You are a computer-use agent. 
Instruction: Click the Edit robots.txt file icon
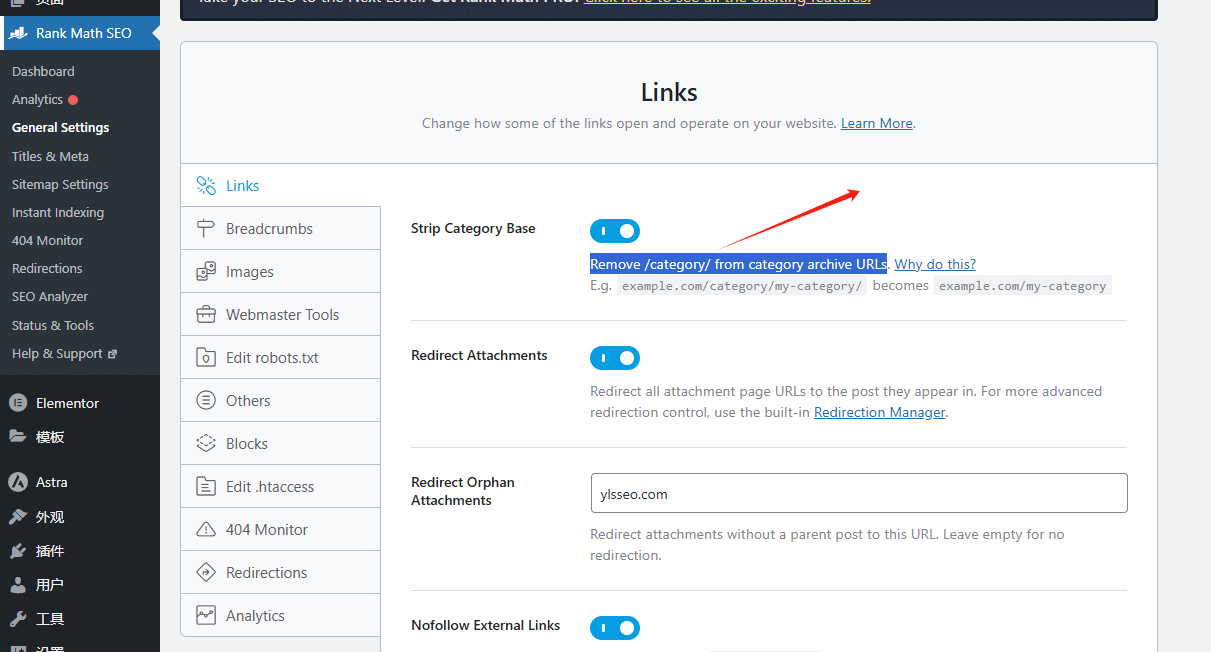tap(206, 357)
